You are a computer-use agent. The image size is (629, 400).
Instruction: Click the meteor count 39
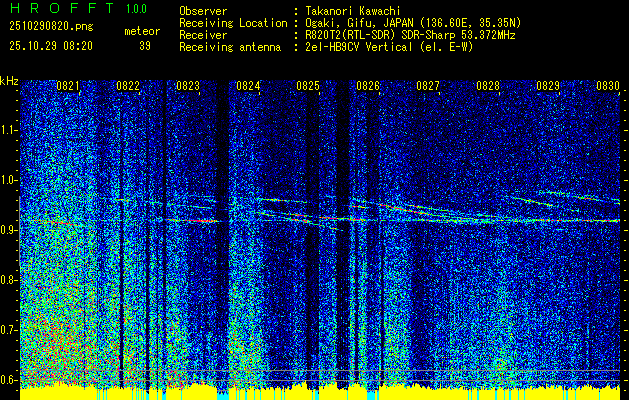coord(145,46)
